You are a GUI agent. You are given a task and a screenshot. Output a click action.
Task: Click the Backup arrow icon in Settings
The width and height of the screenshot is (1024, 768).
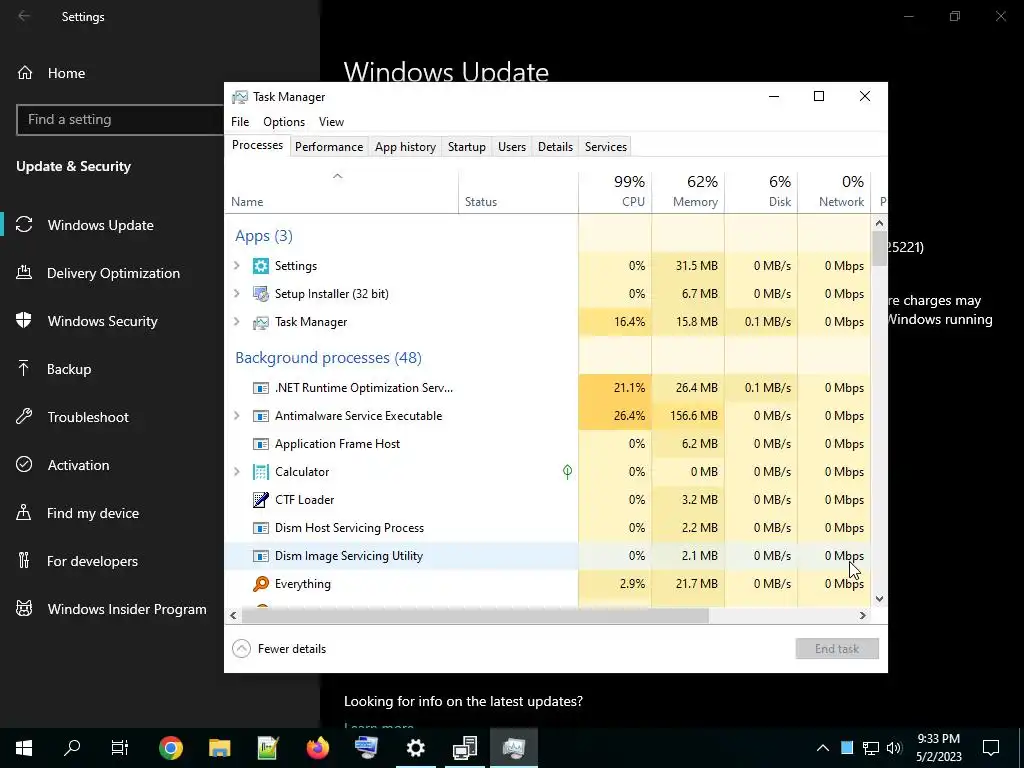[24, 368]
